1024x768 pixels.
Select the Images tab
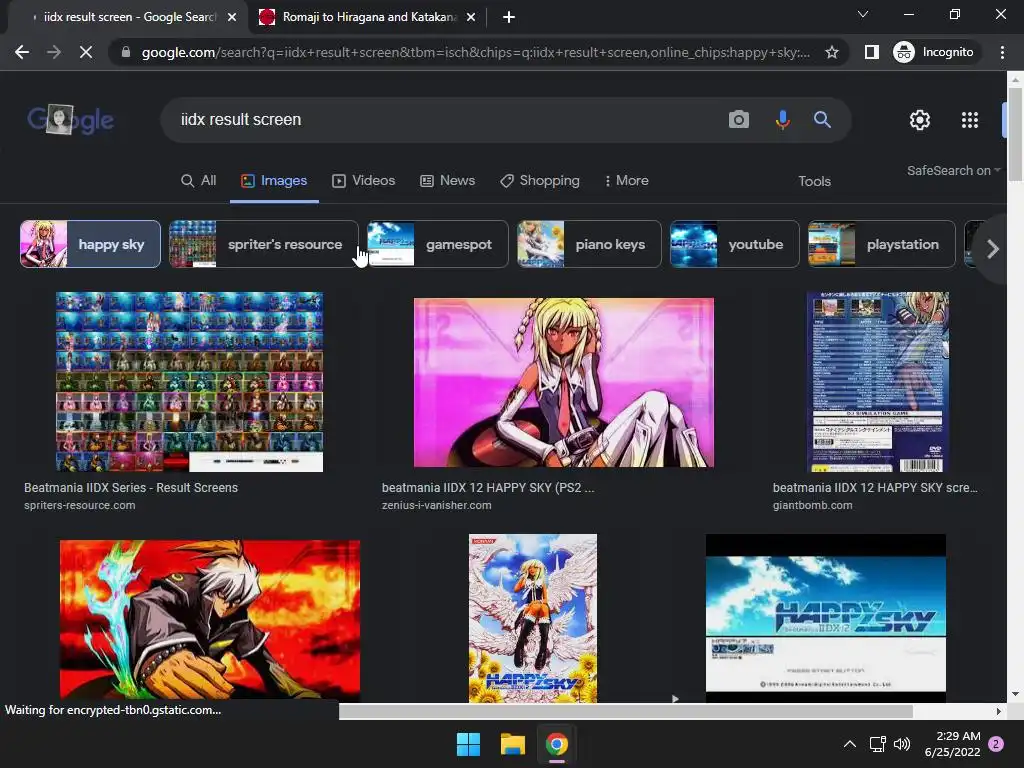274,181
